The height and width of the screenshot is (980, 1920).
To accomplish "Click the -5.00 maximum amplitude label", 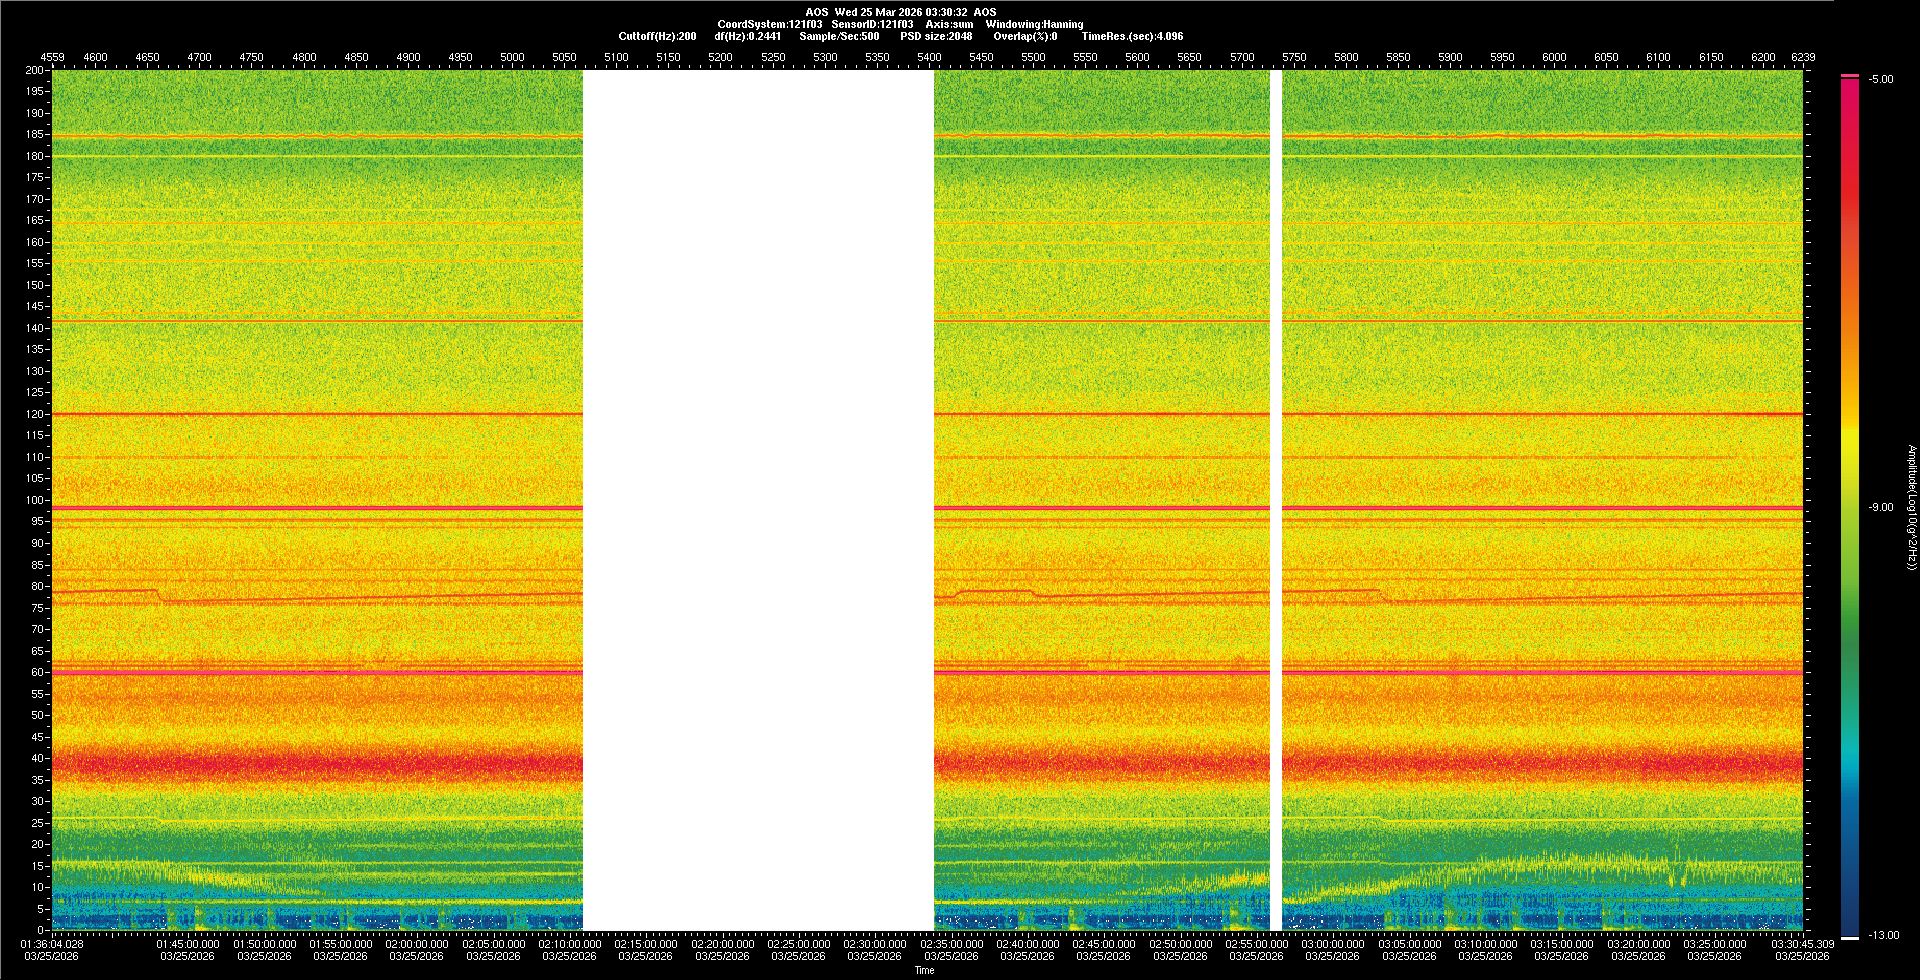I will pyautogui.click(x=1880, y=80).
